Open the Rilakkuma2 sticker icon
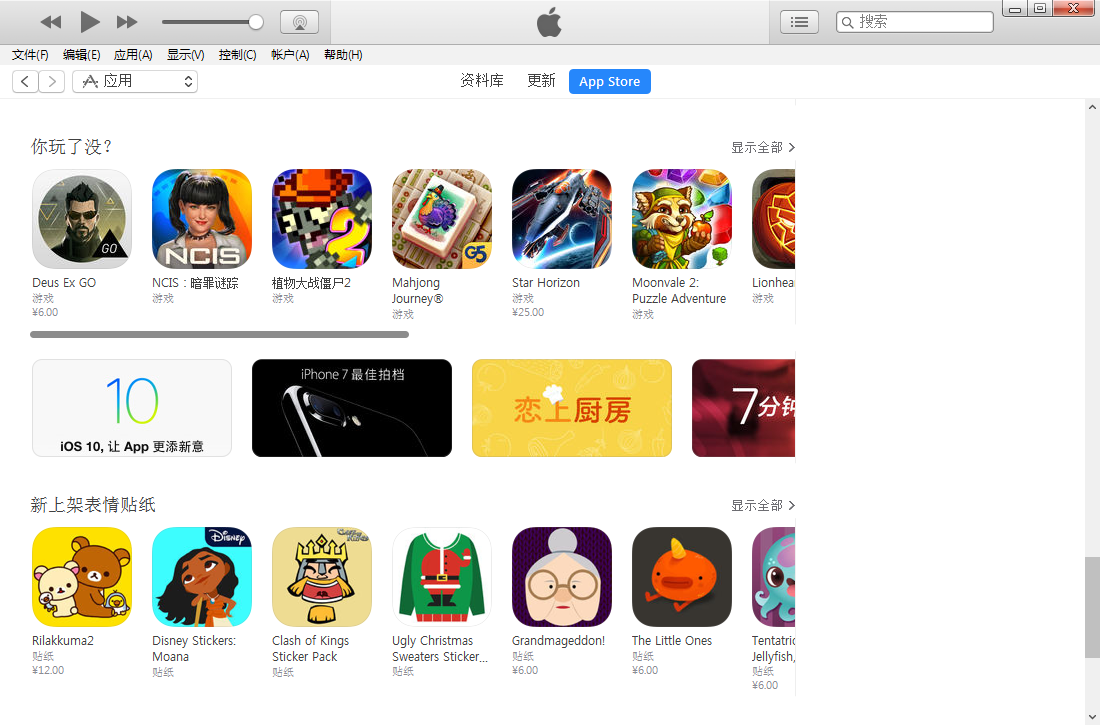 [x=82, y=577]
